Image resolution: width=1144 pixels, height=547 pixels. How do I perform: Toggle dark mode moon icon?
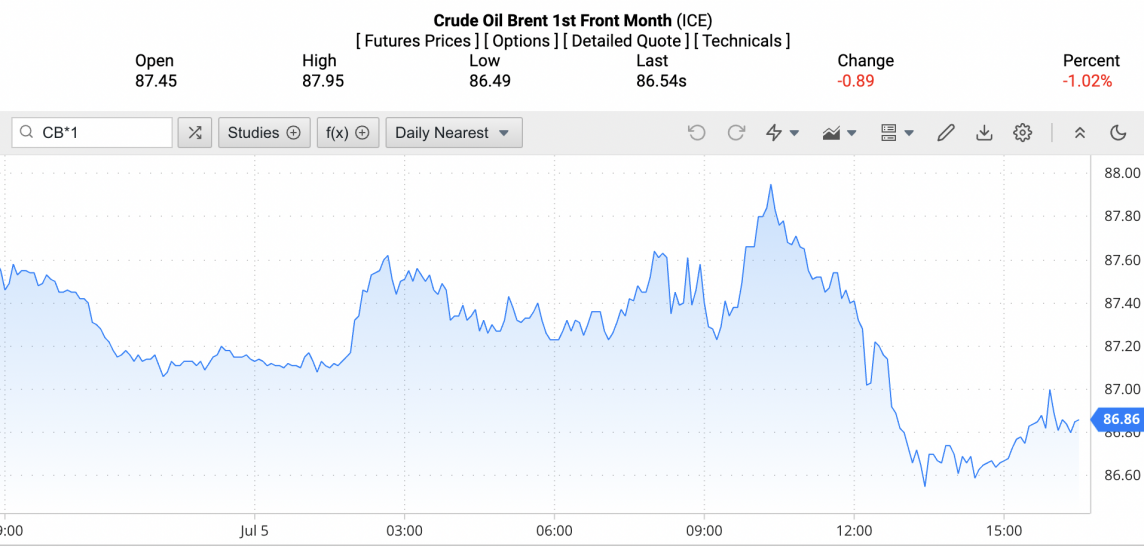1118,132
